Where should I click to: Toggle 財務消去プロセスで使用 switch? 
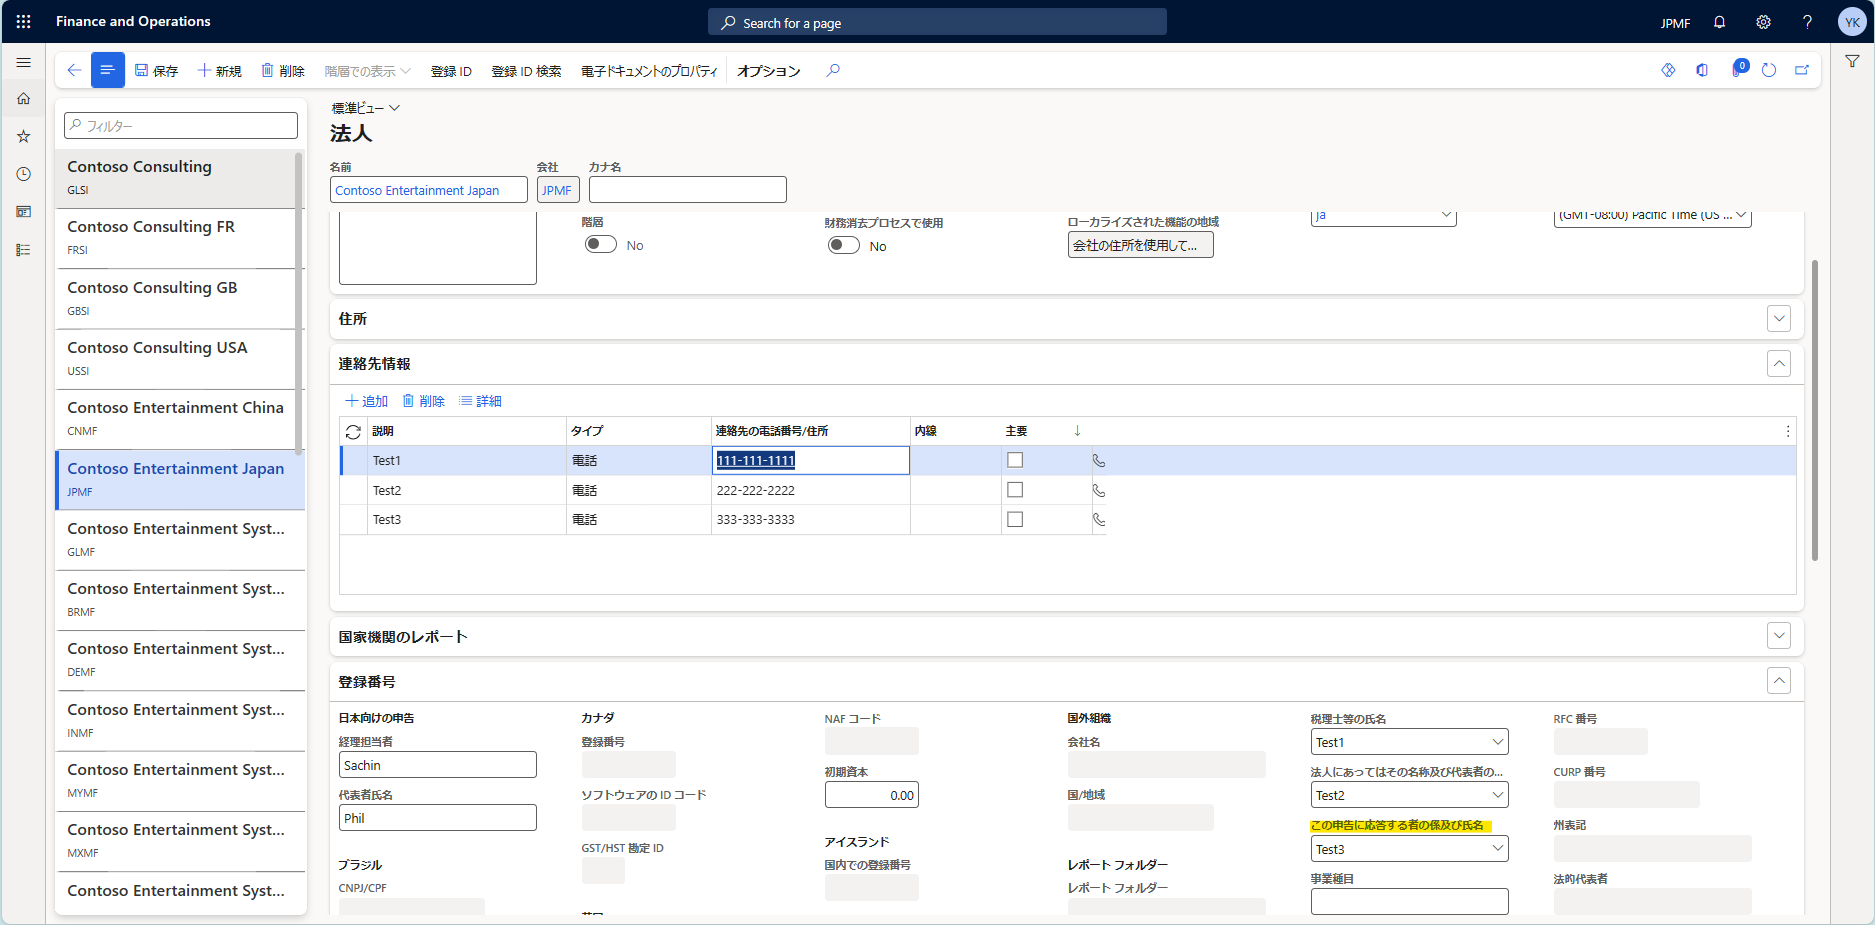click(x=844, y=246)
